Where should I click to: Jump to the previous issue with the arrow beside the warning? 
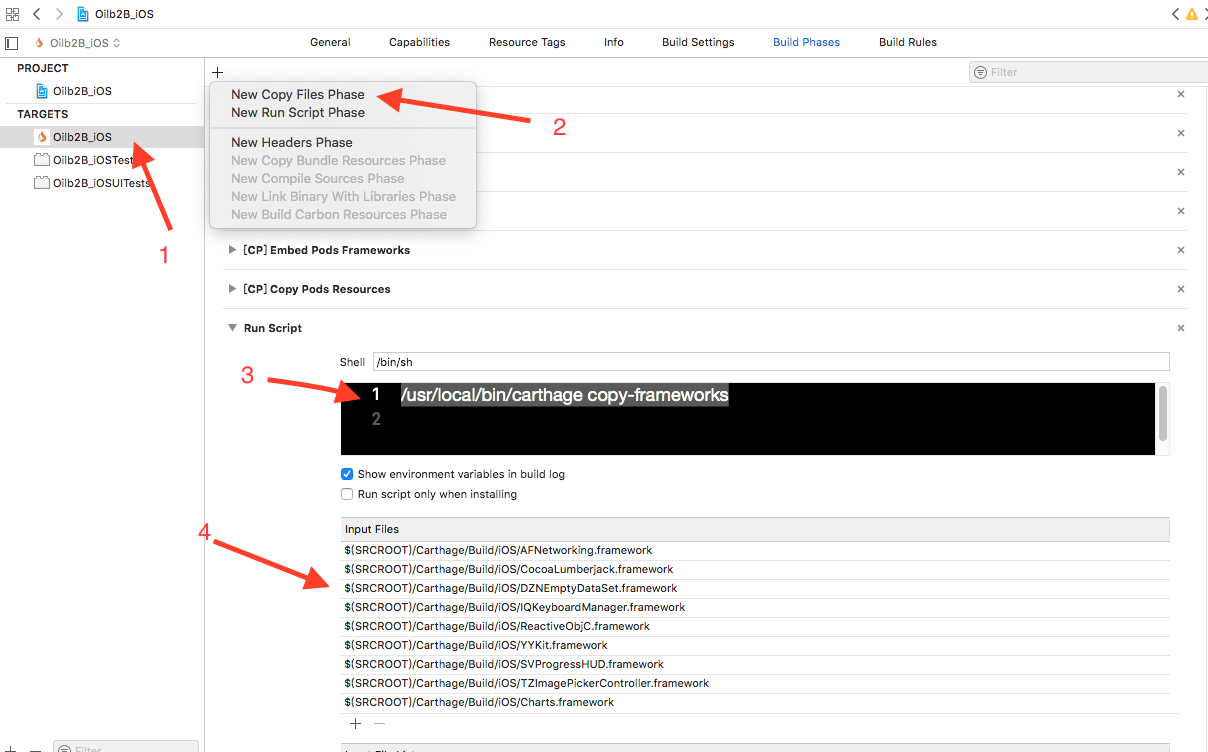coord(1176,14)
